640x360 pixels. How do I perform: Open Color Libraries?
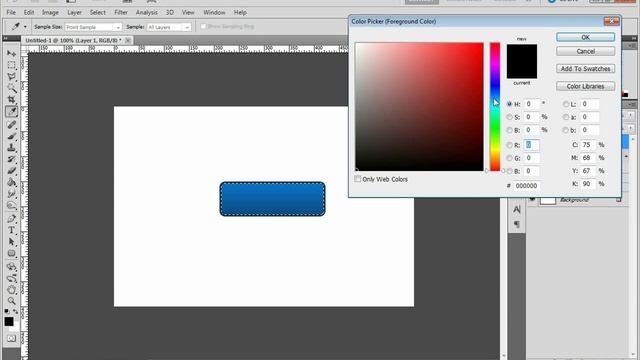tap(585, 86)
